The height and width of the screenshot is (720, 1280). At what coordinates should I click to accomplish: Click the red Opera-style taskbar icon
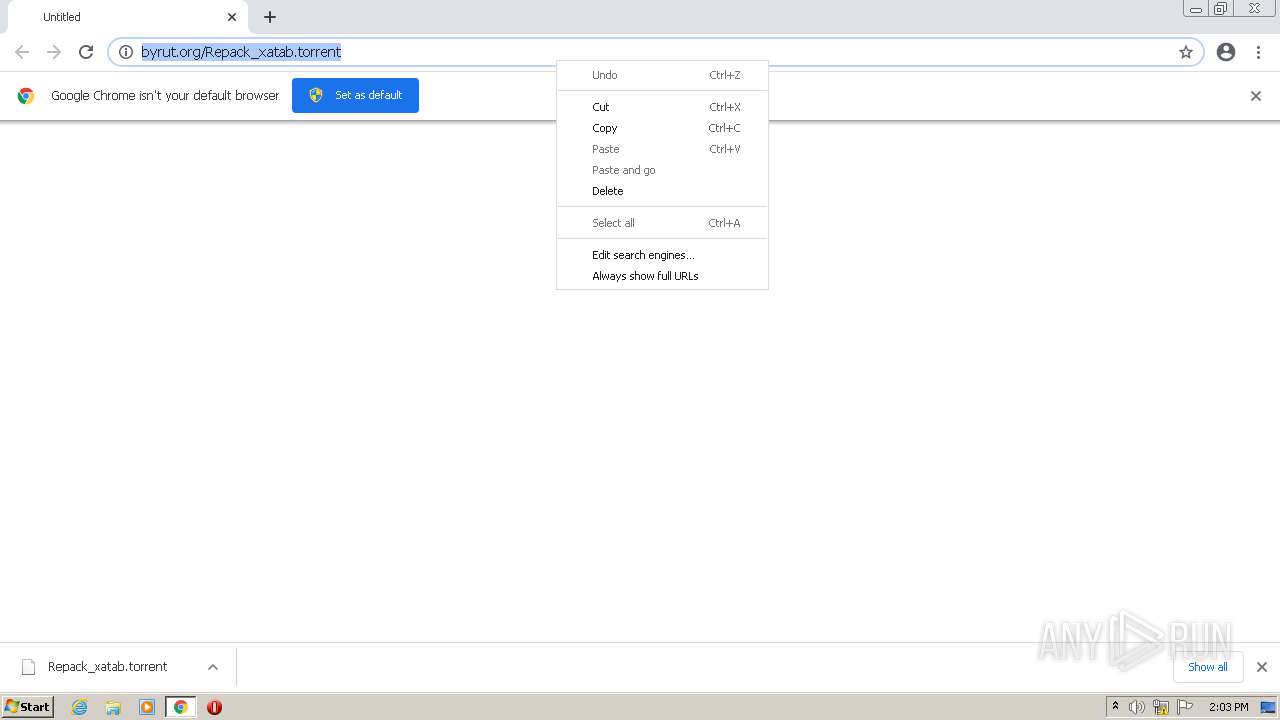(x=214, y=707)
